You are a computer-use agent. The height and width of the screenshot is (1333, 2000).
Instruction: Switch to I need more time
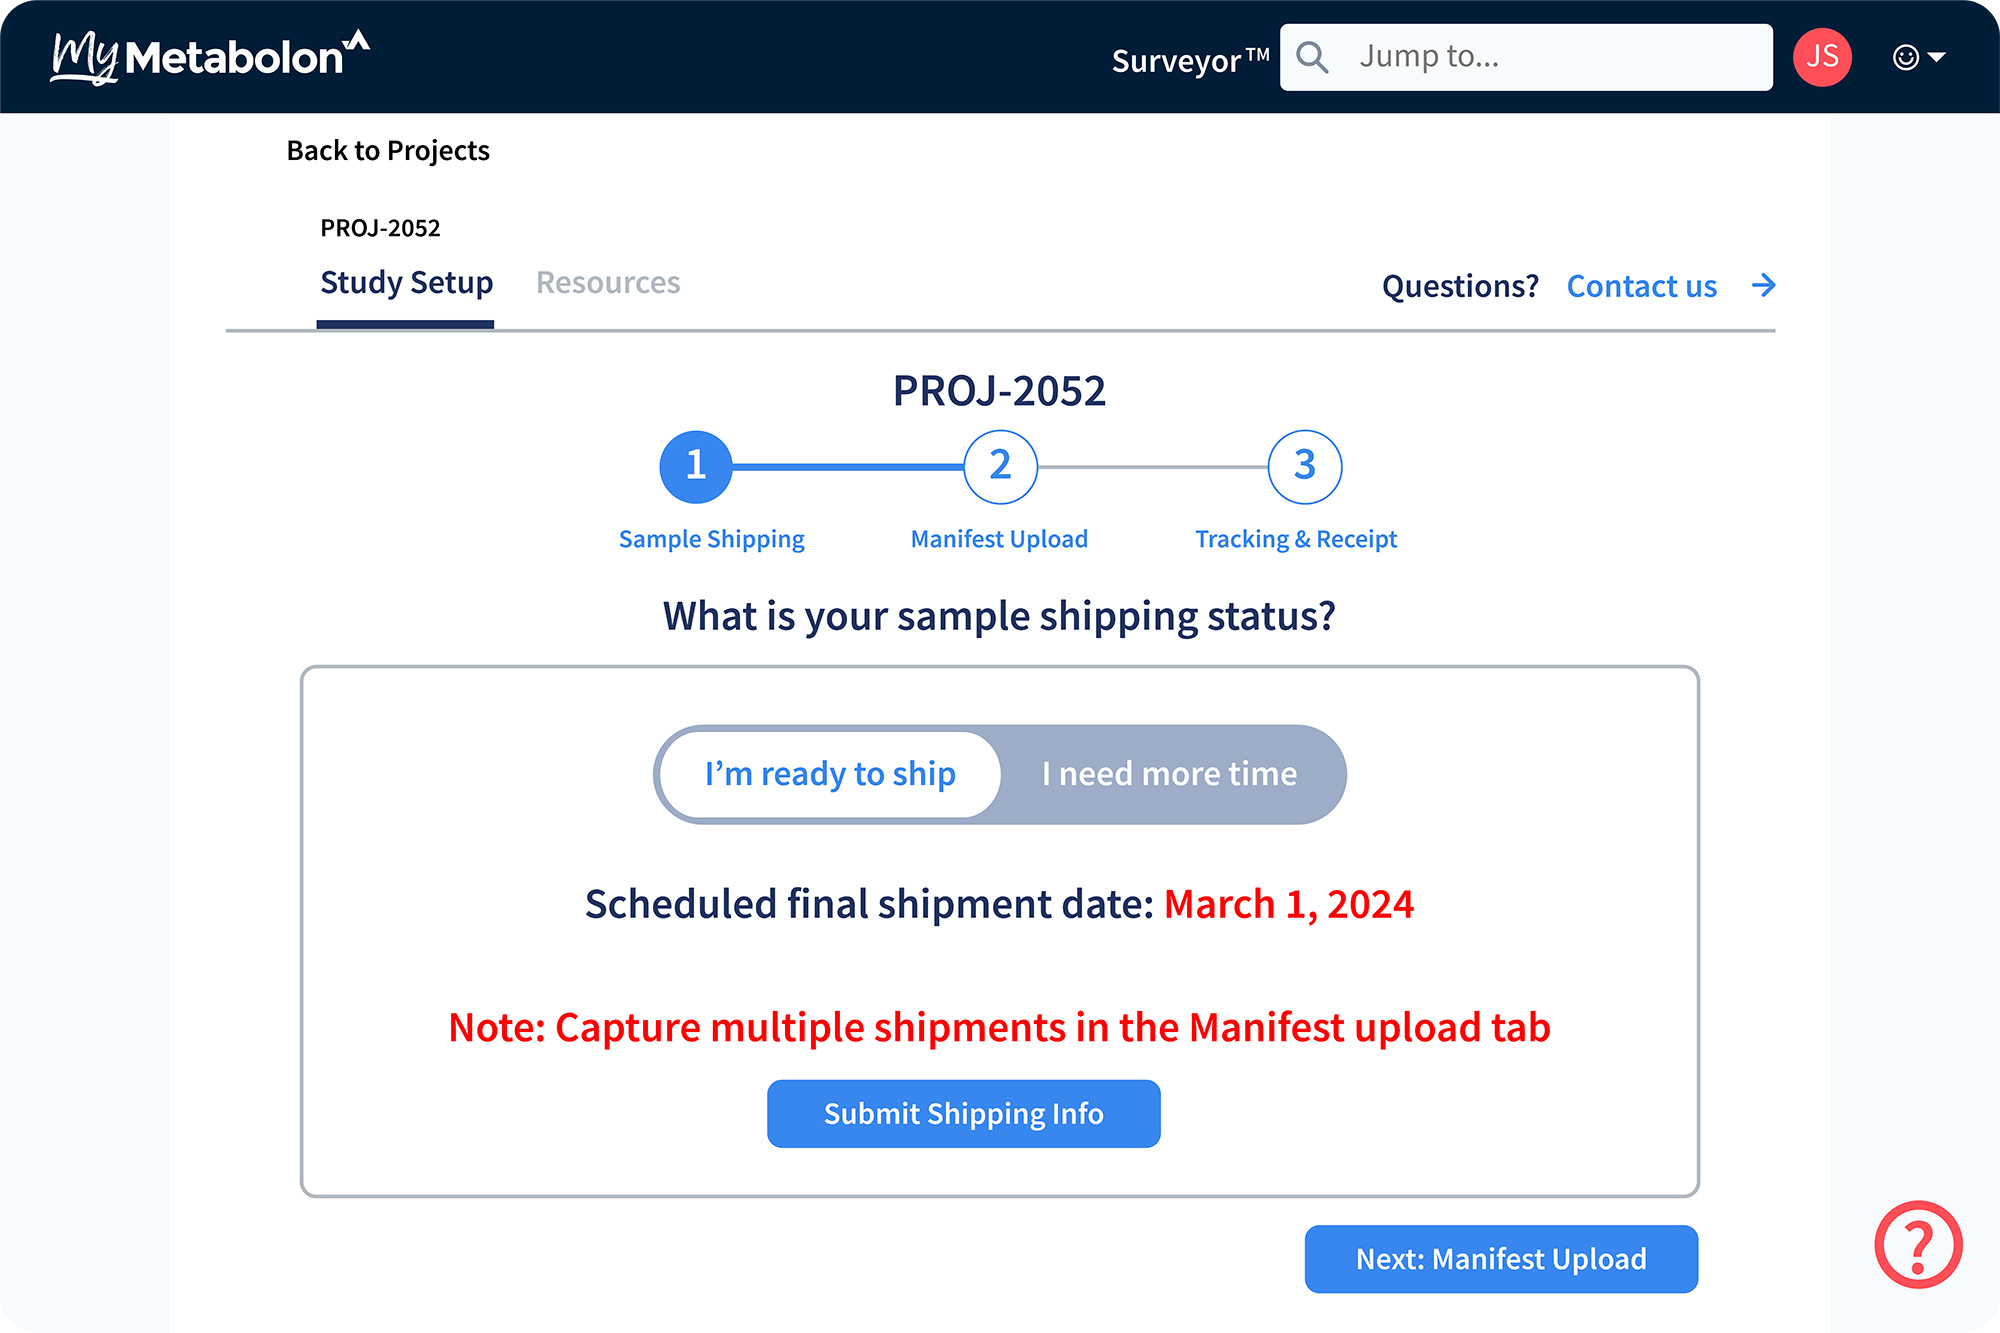(1169, 773)
